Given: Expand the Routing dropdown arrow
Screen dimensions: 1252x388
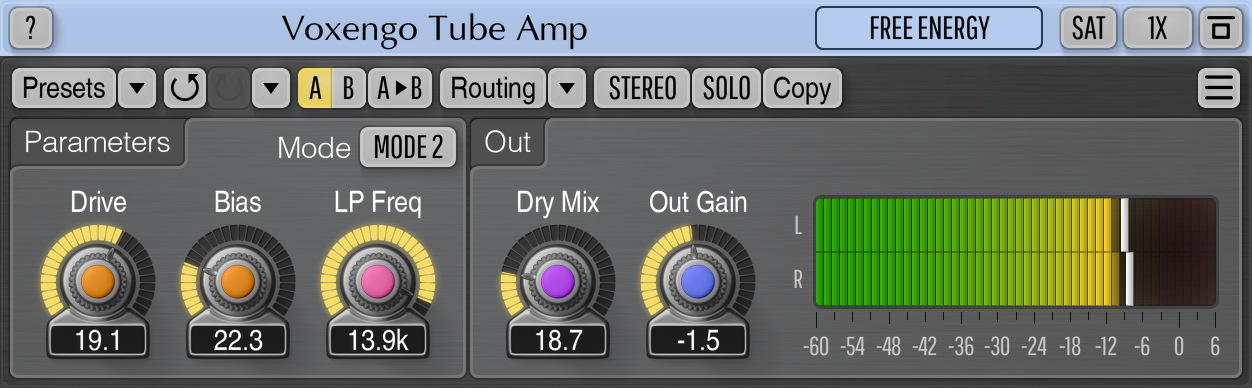Looking at the screenshot, I should 567,88.
